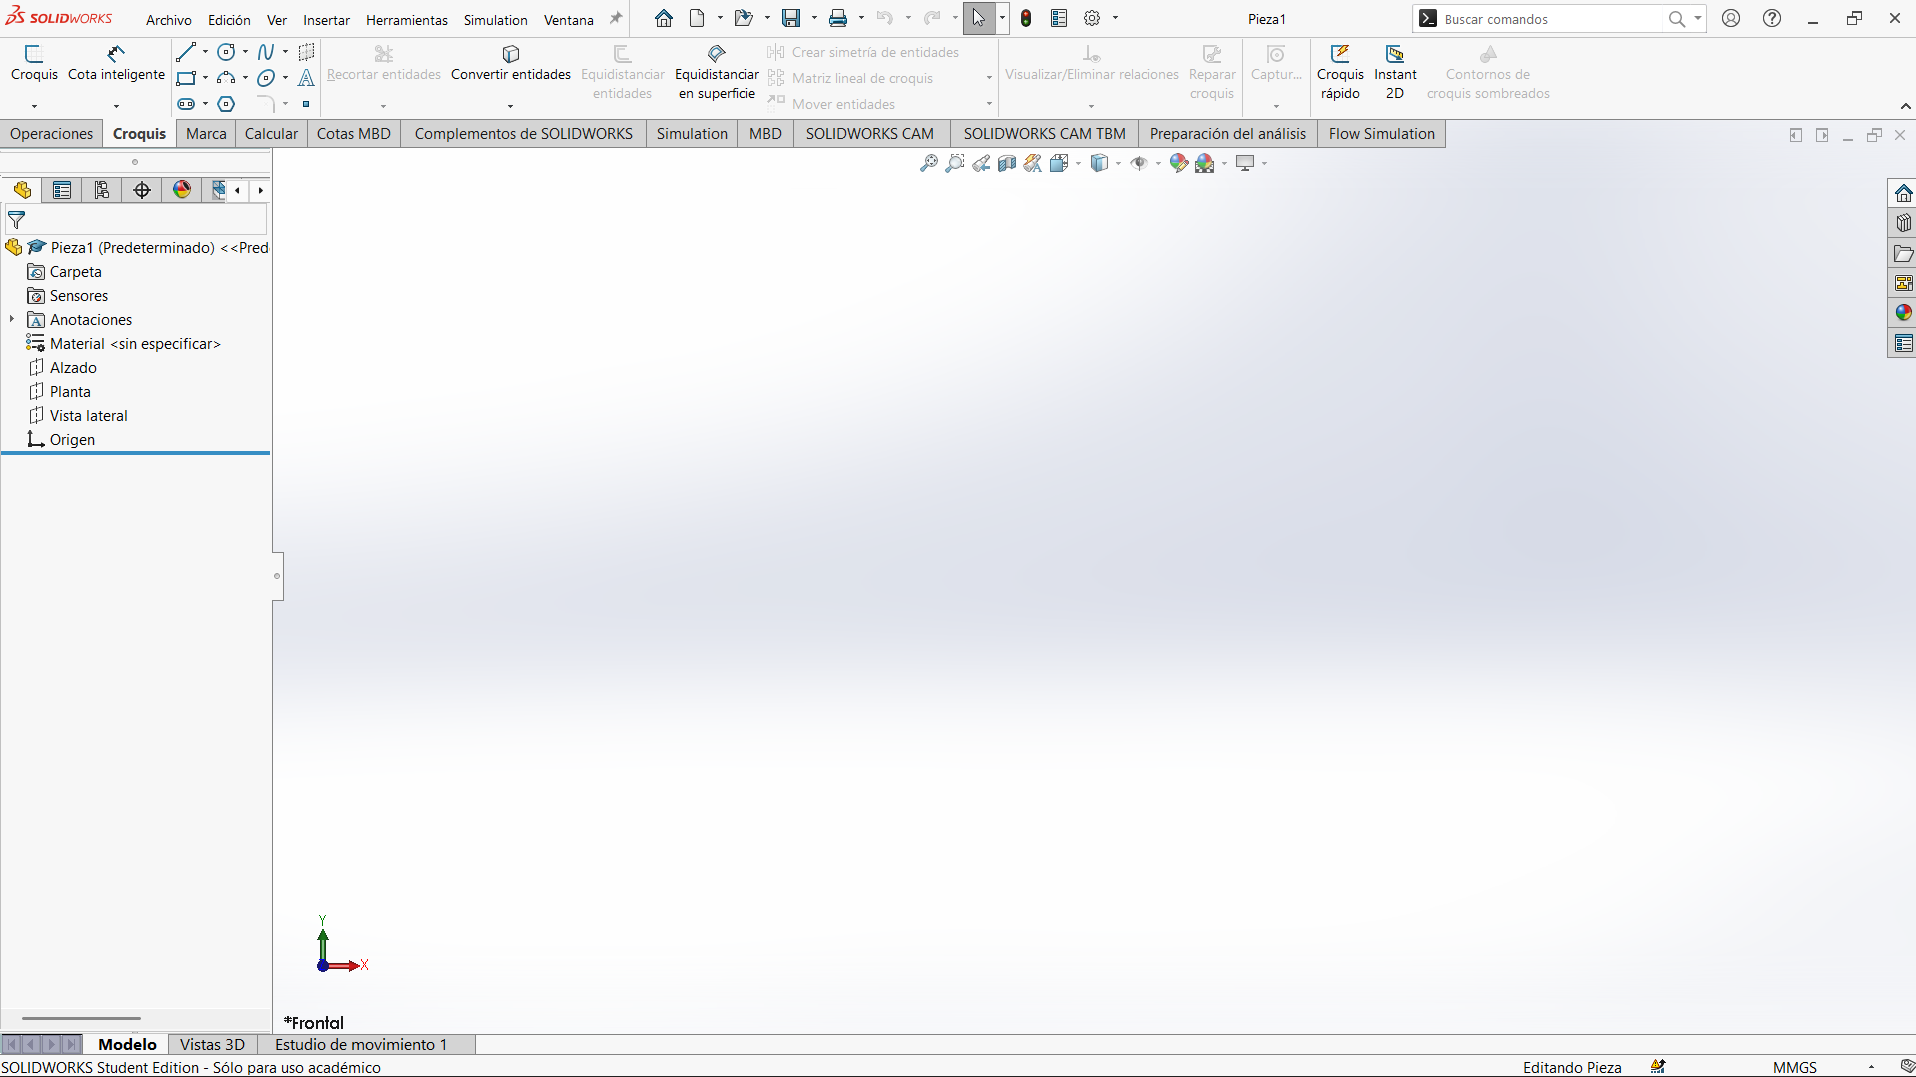Pin the menu bar
The image size is (1916, 1077).
click(616, 18)
